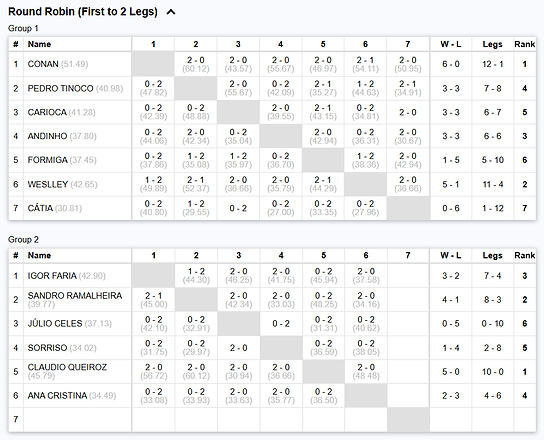Click CLAUDIO QUEIROZ name in Group 2
The height and width of the screenshot is (440, 544).
[x=67, y=367]
